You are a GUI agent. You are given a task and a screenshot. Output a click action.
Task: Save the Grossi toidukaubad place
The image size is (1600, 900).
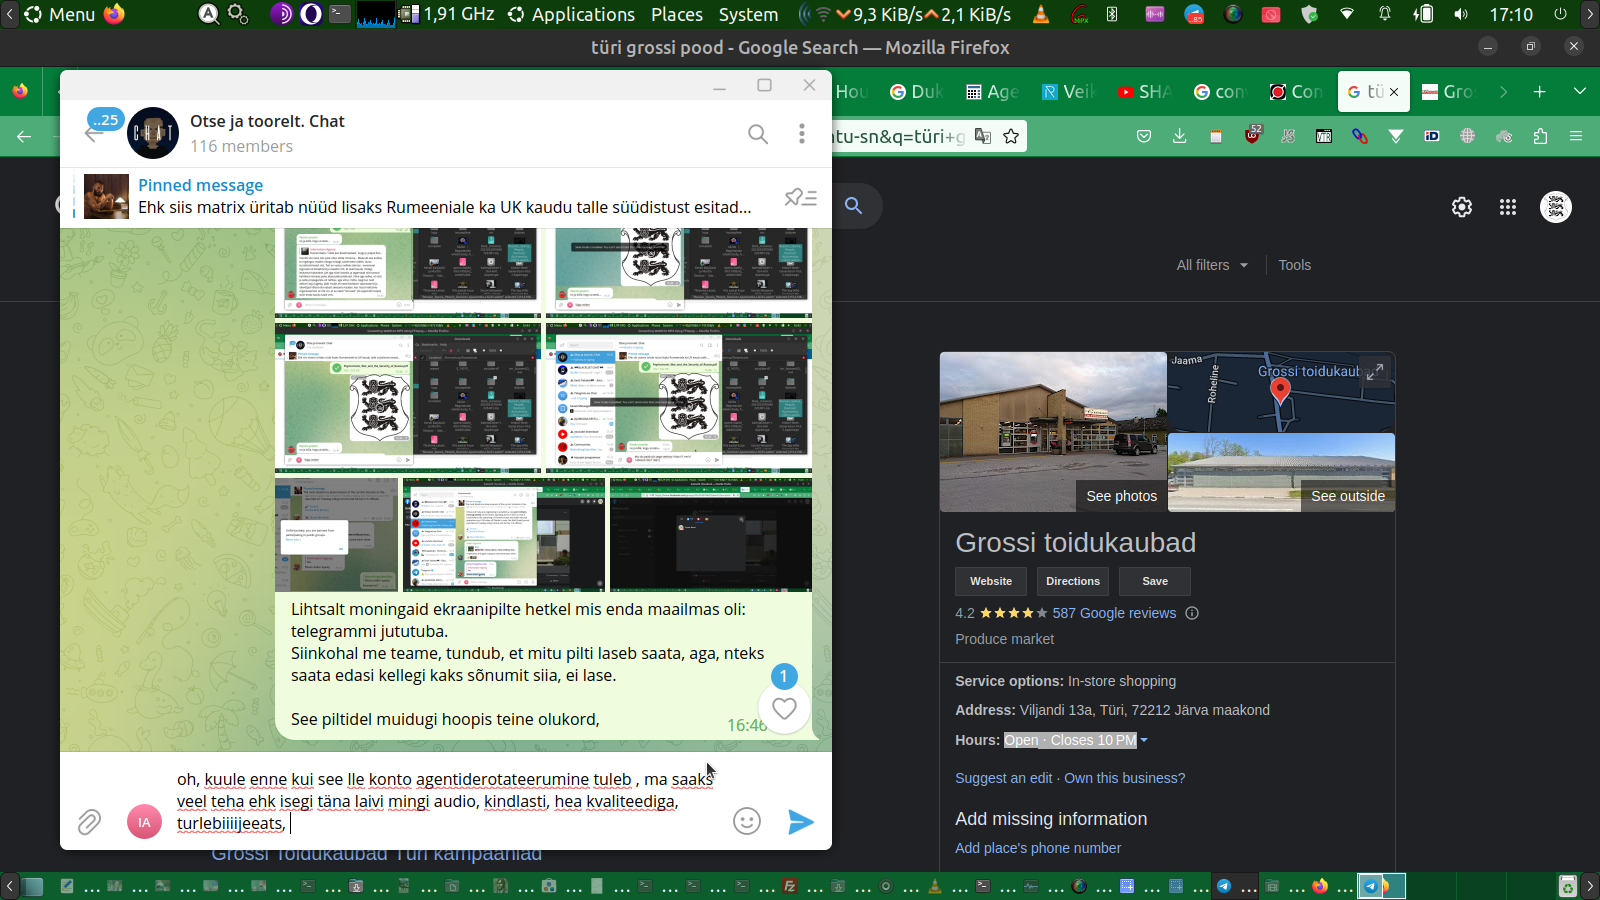pos(1155,581)
